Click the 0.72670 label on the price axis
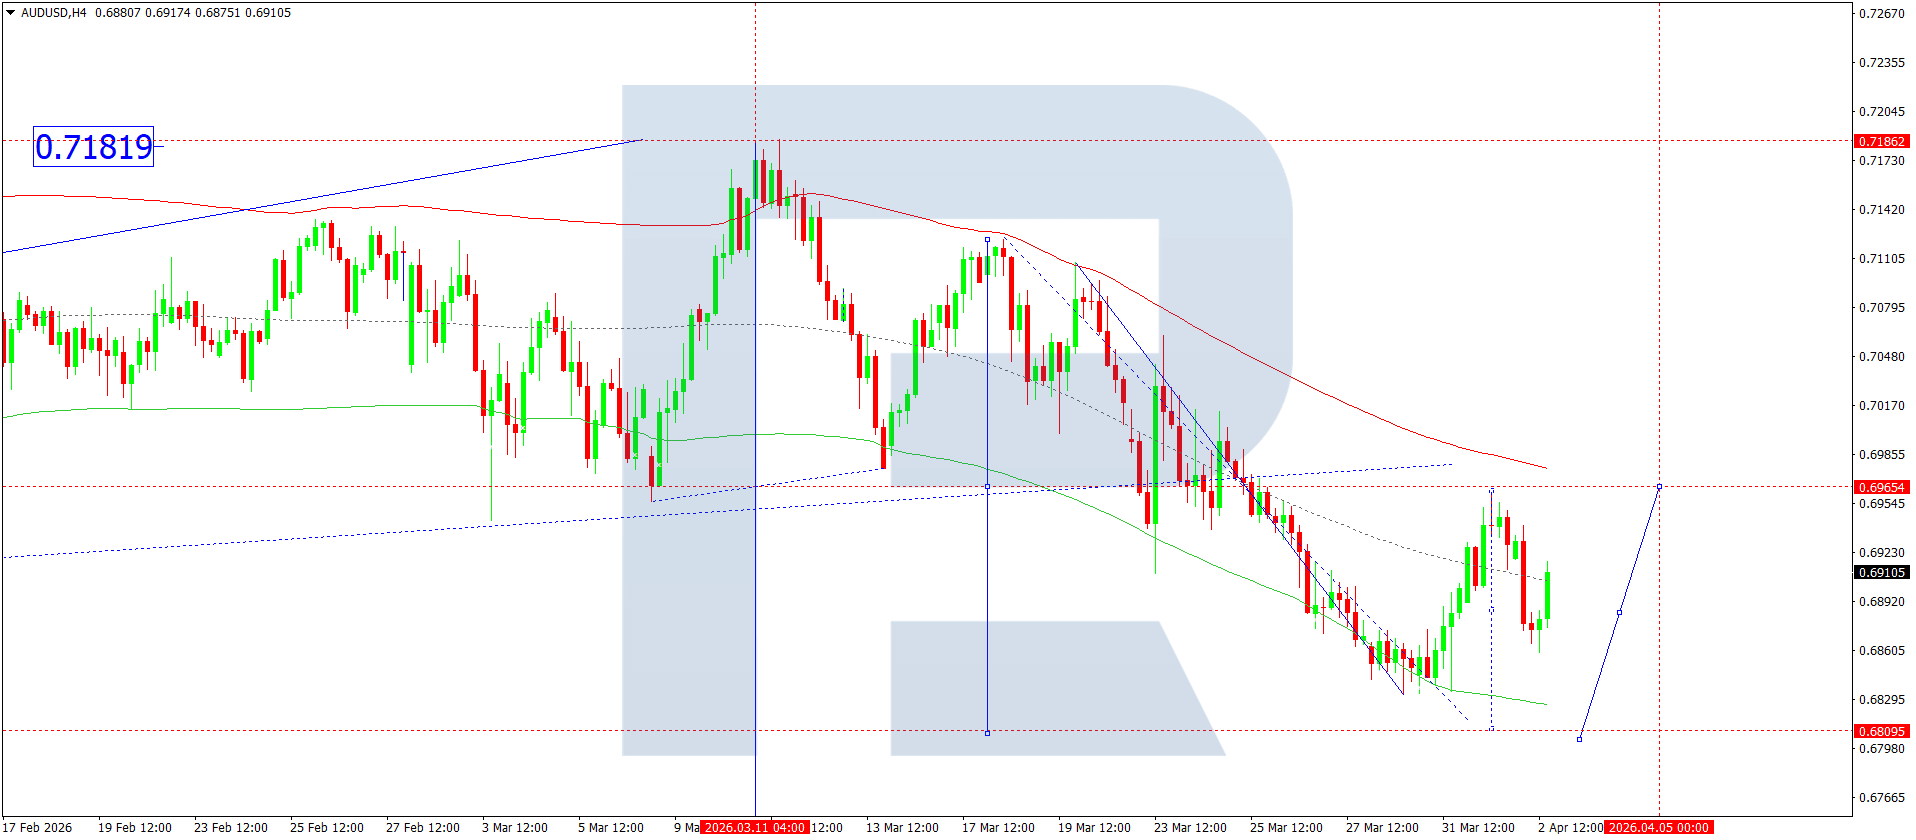This screenshot has width=1916, height=840. coord(1881,13)
